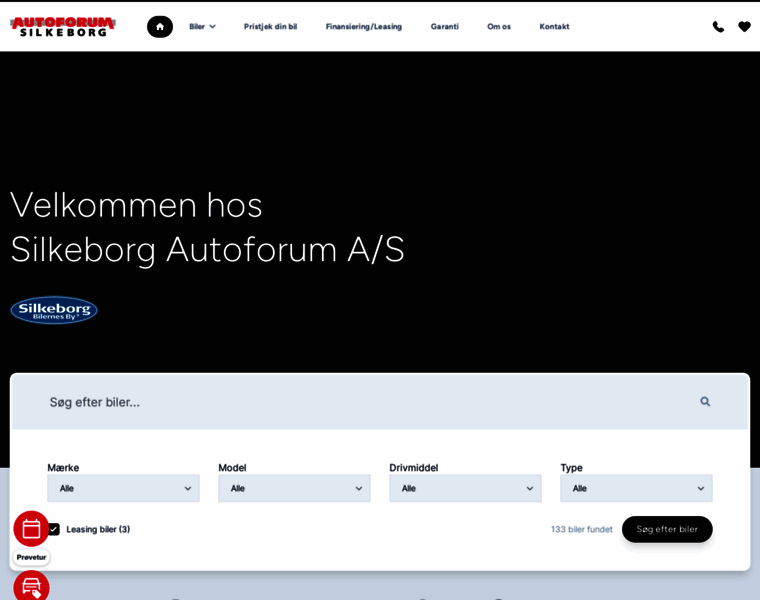Click the Leasing biler (3) label
This screenshot has height=600, width=760.
point(98,529)
